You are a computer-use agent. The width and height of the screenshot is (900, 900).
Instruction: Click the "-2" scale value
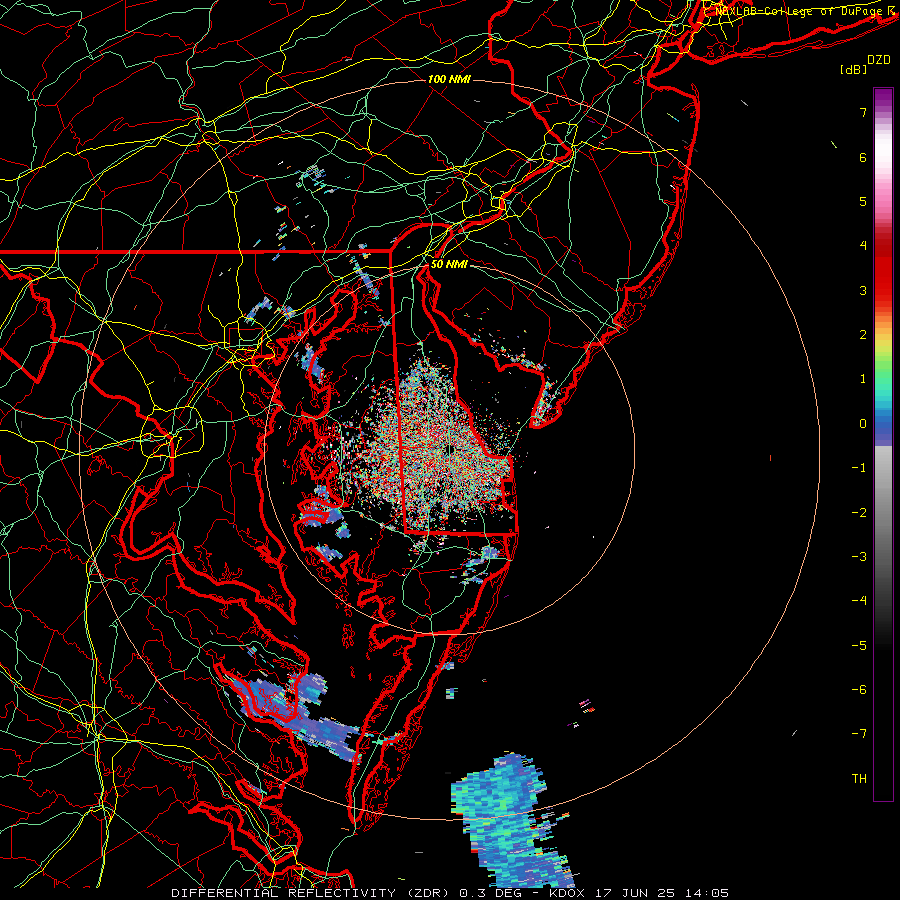(x=859, y=513)
